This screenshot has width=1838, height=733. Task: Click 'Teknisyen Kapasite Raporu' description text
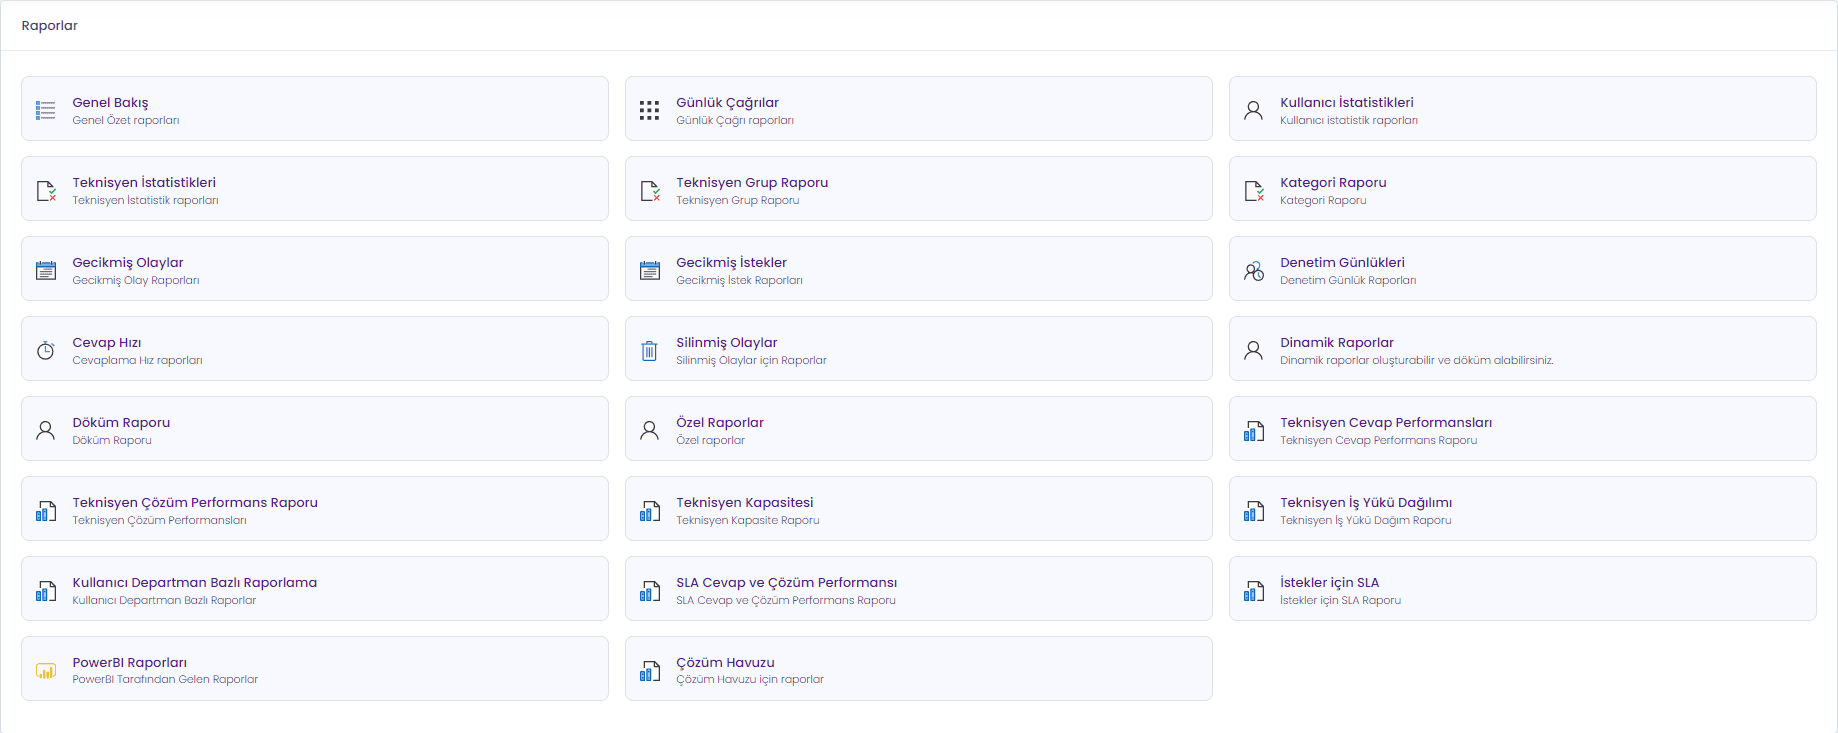(748, 520)
